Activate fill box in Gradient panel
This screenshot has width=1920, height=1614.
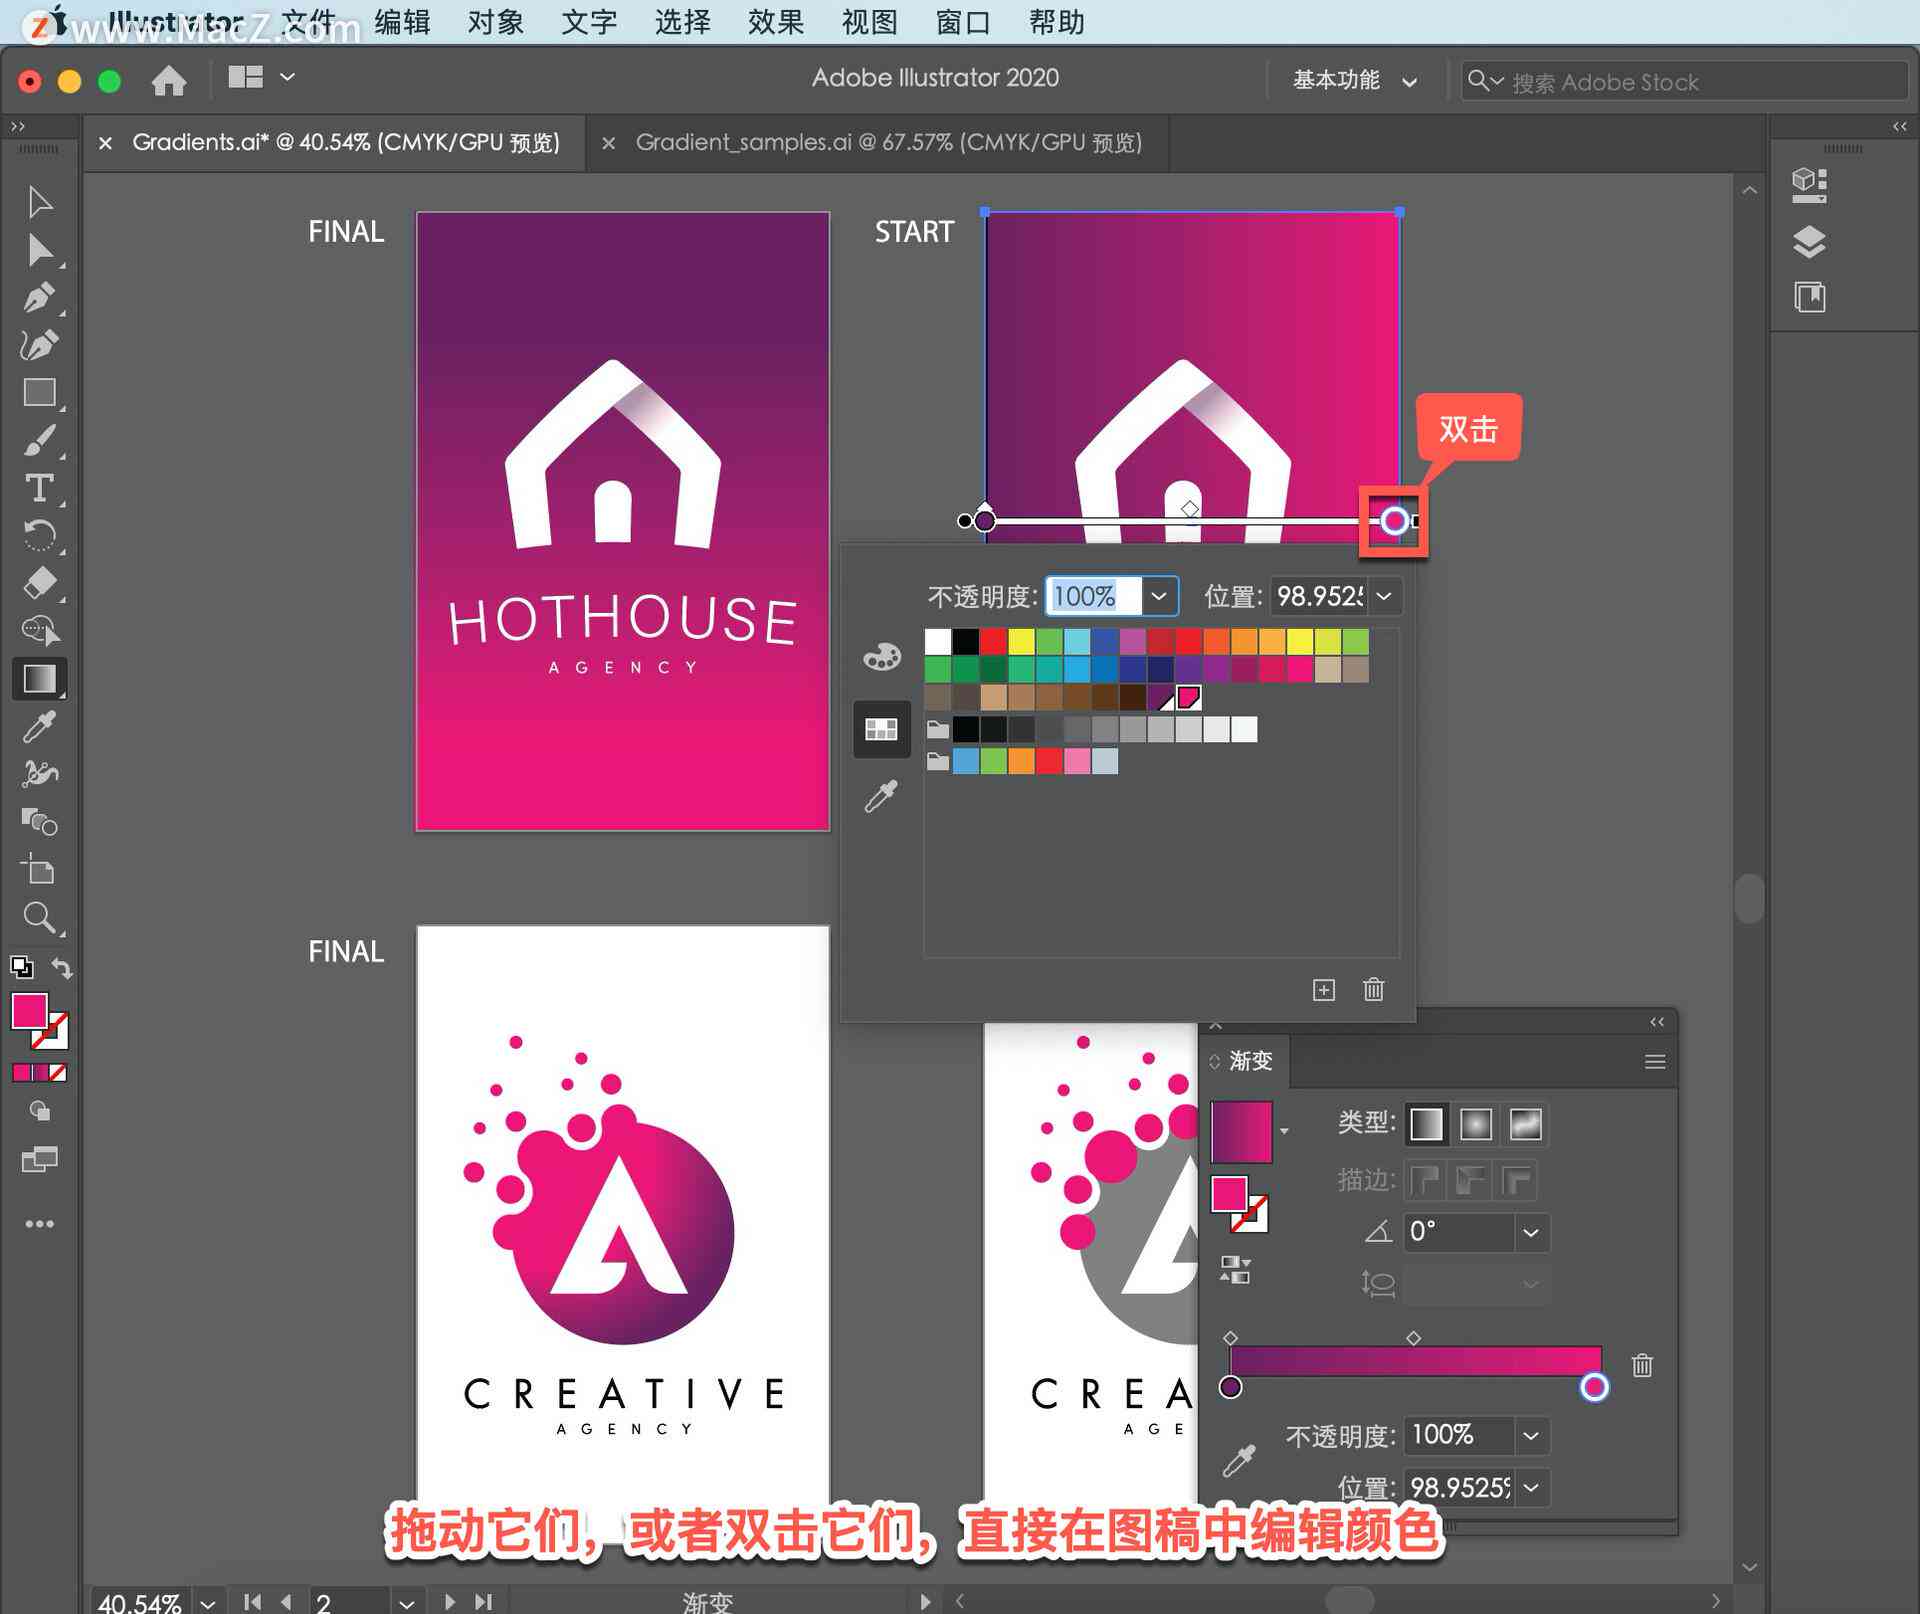1229,1194
